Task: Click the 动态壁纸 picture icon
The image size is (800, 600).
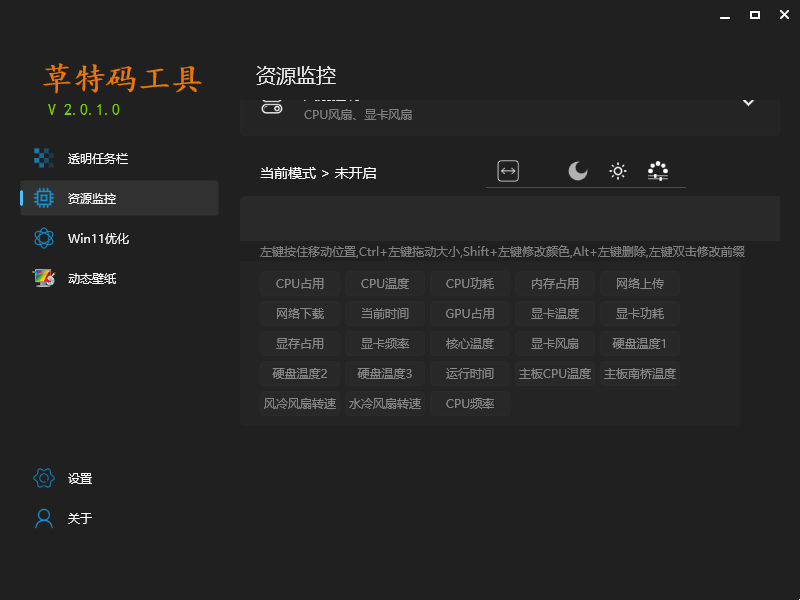Action: 43,278
